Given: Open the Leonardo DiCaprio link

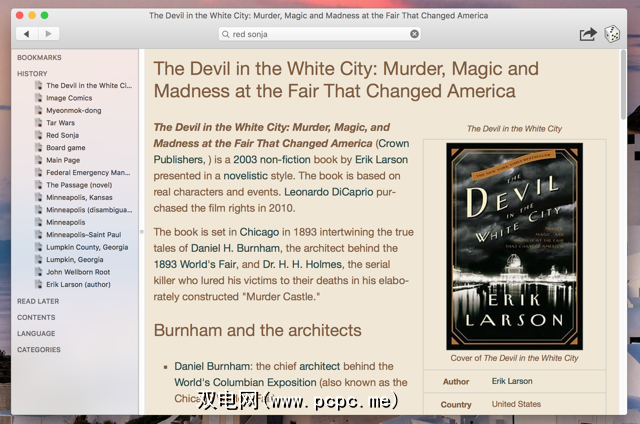Looking at the screenshot, I should coord(329,192).
